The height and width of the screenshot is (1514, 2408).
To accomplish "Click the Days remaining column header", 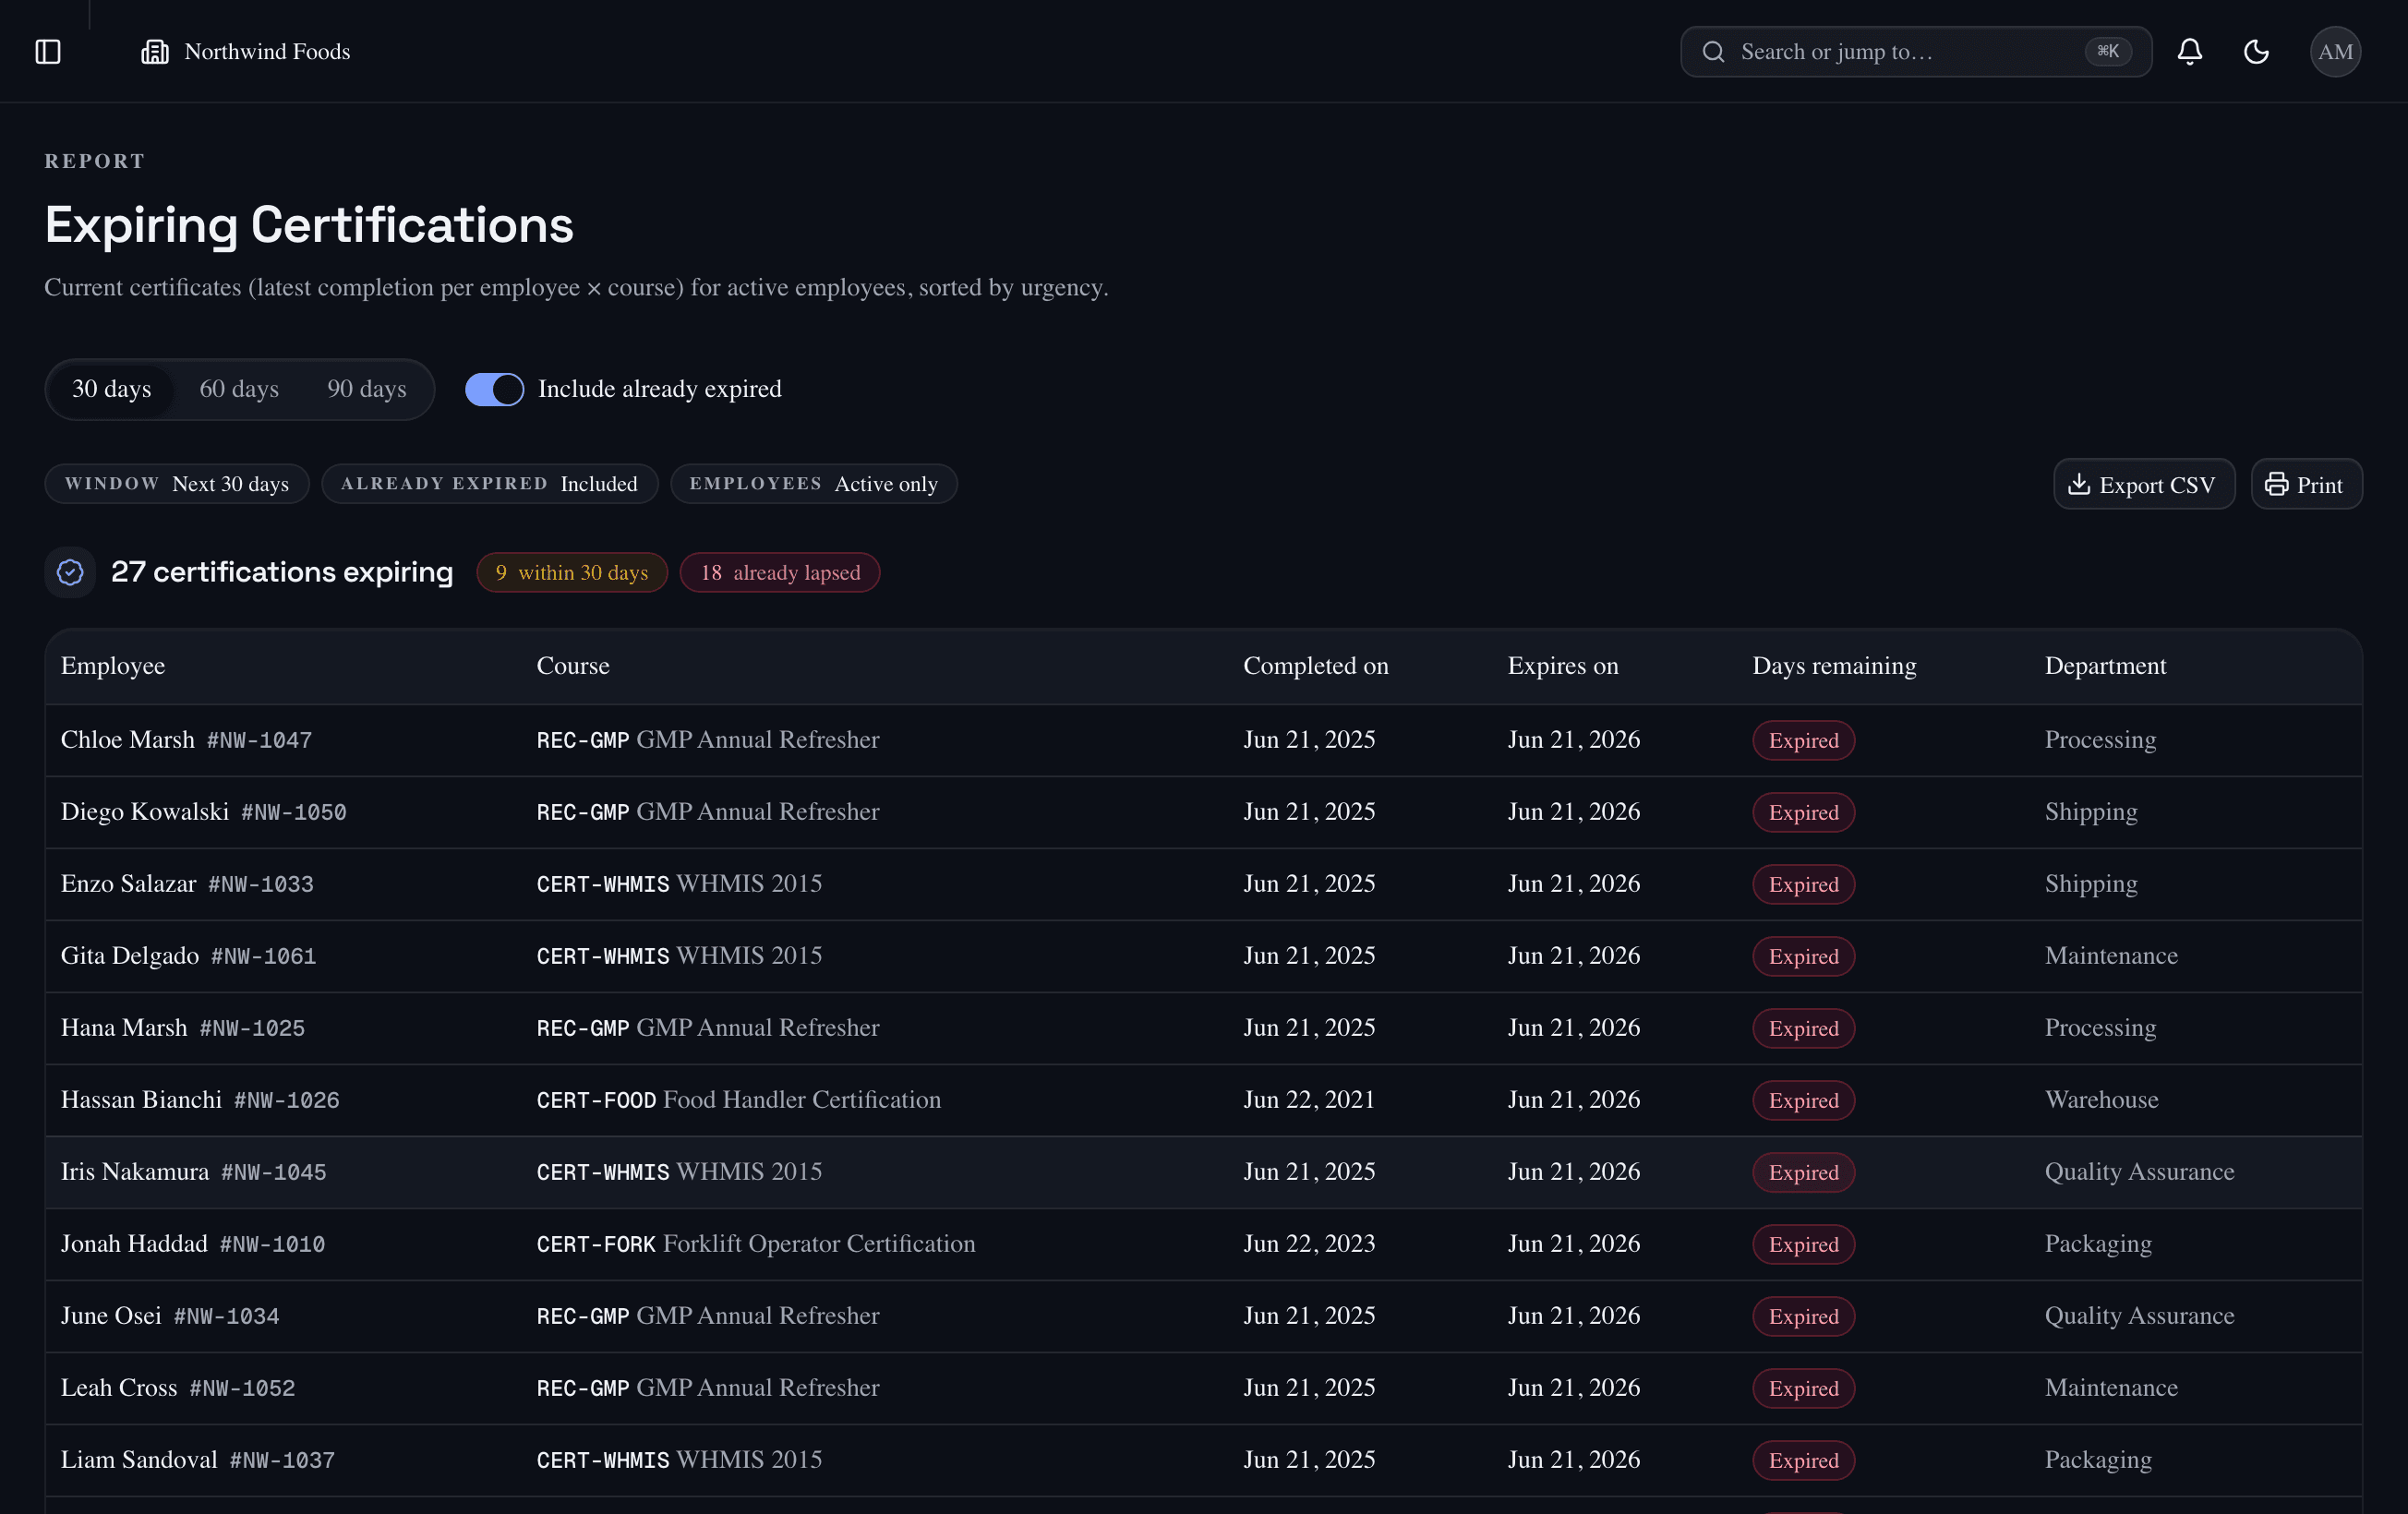I will tap(1834, 666).
